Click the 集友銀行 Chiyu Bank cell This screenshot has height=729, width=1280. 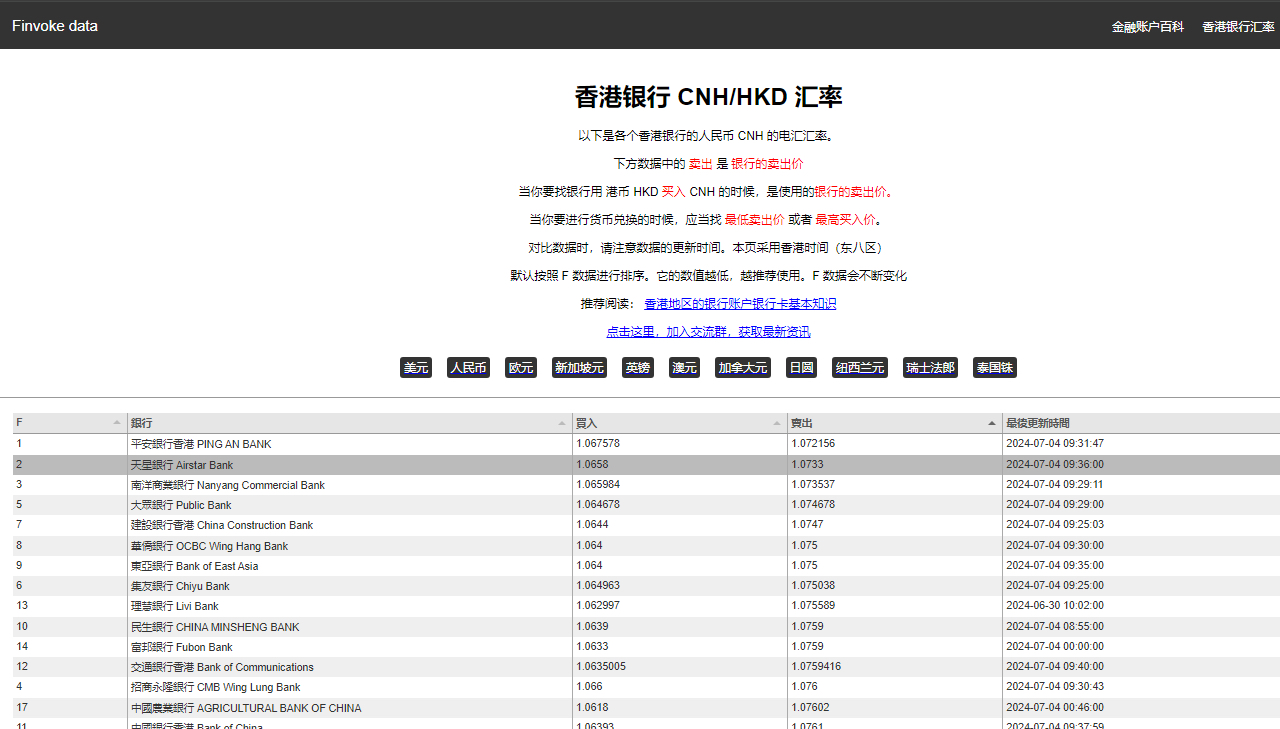[x=349, y=586]
